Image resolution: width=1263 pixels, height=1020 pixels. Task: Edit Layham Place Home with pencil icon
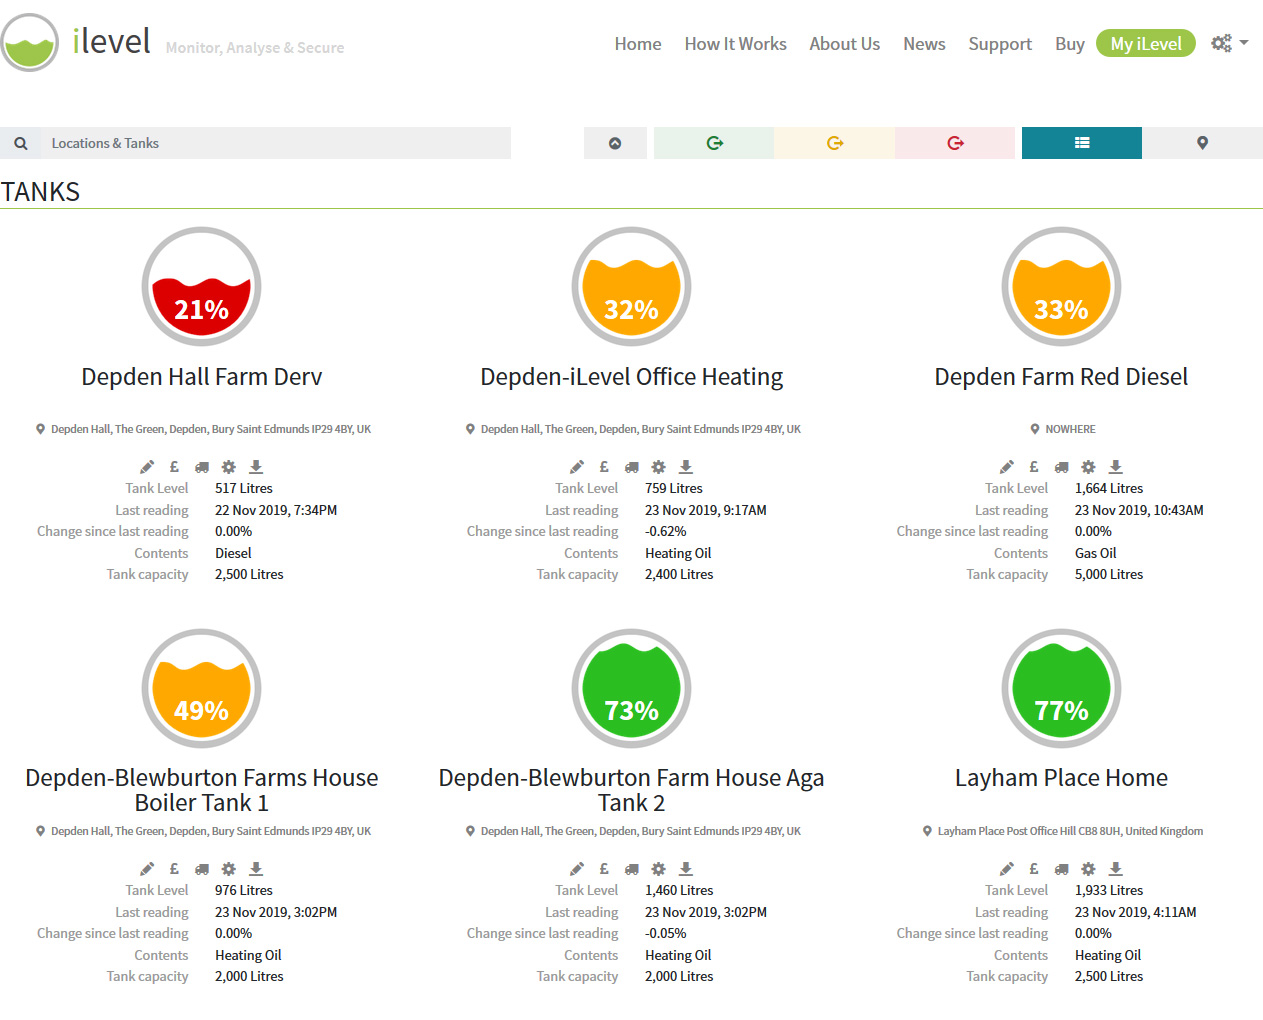pos(1007,869)
